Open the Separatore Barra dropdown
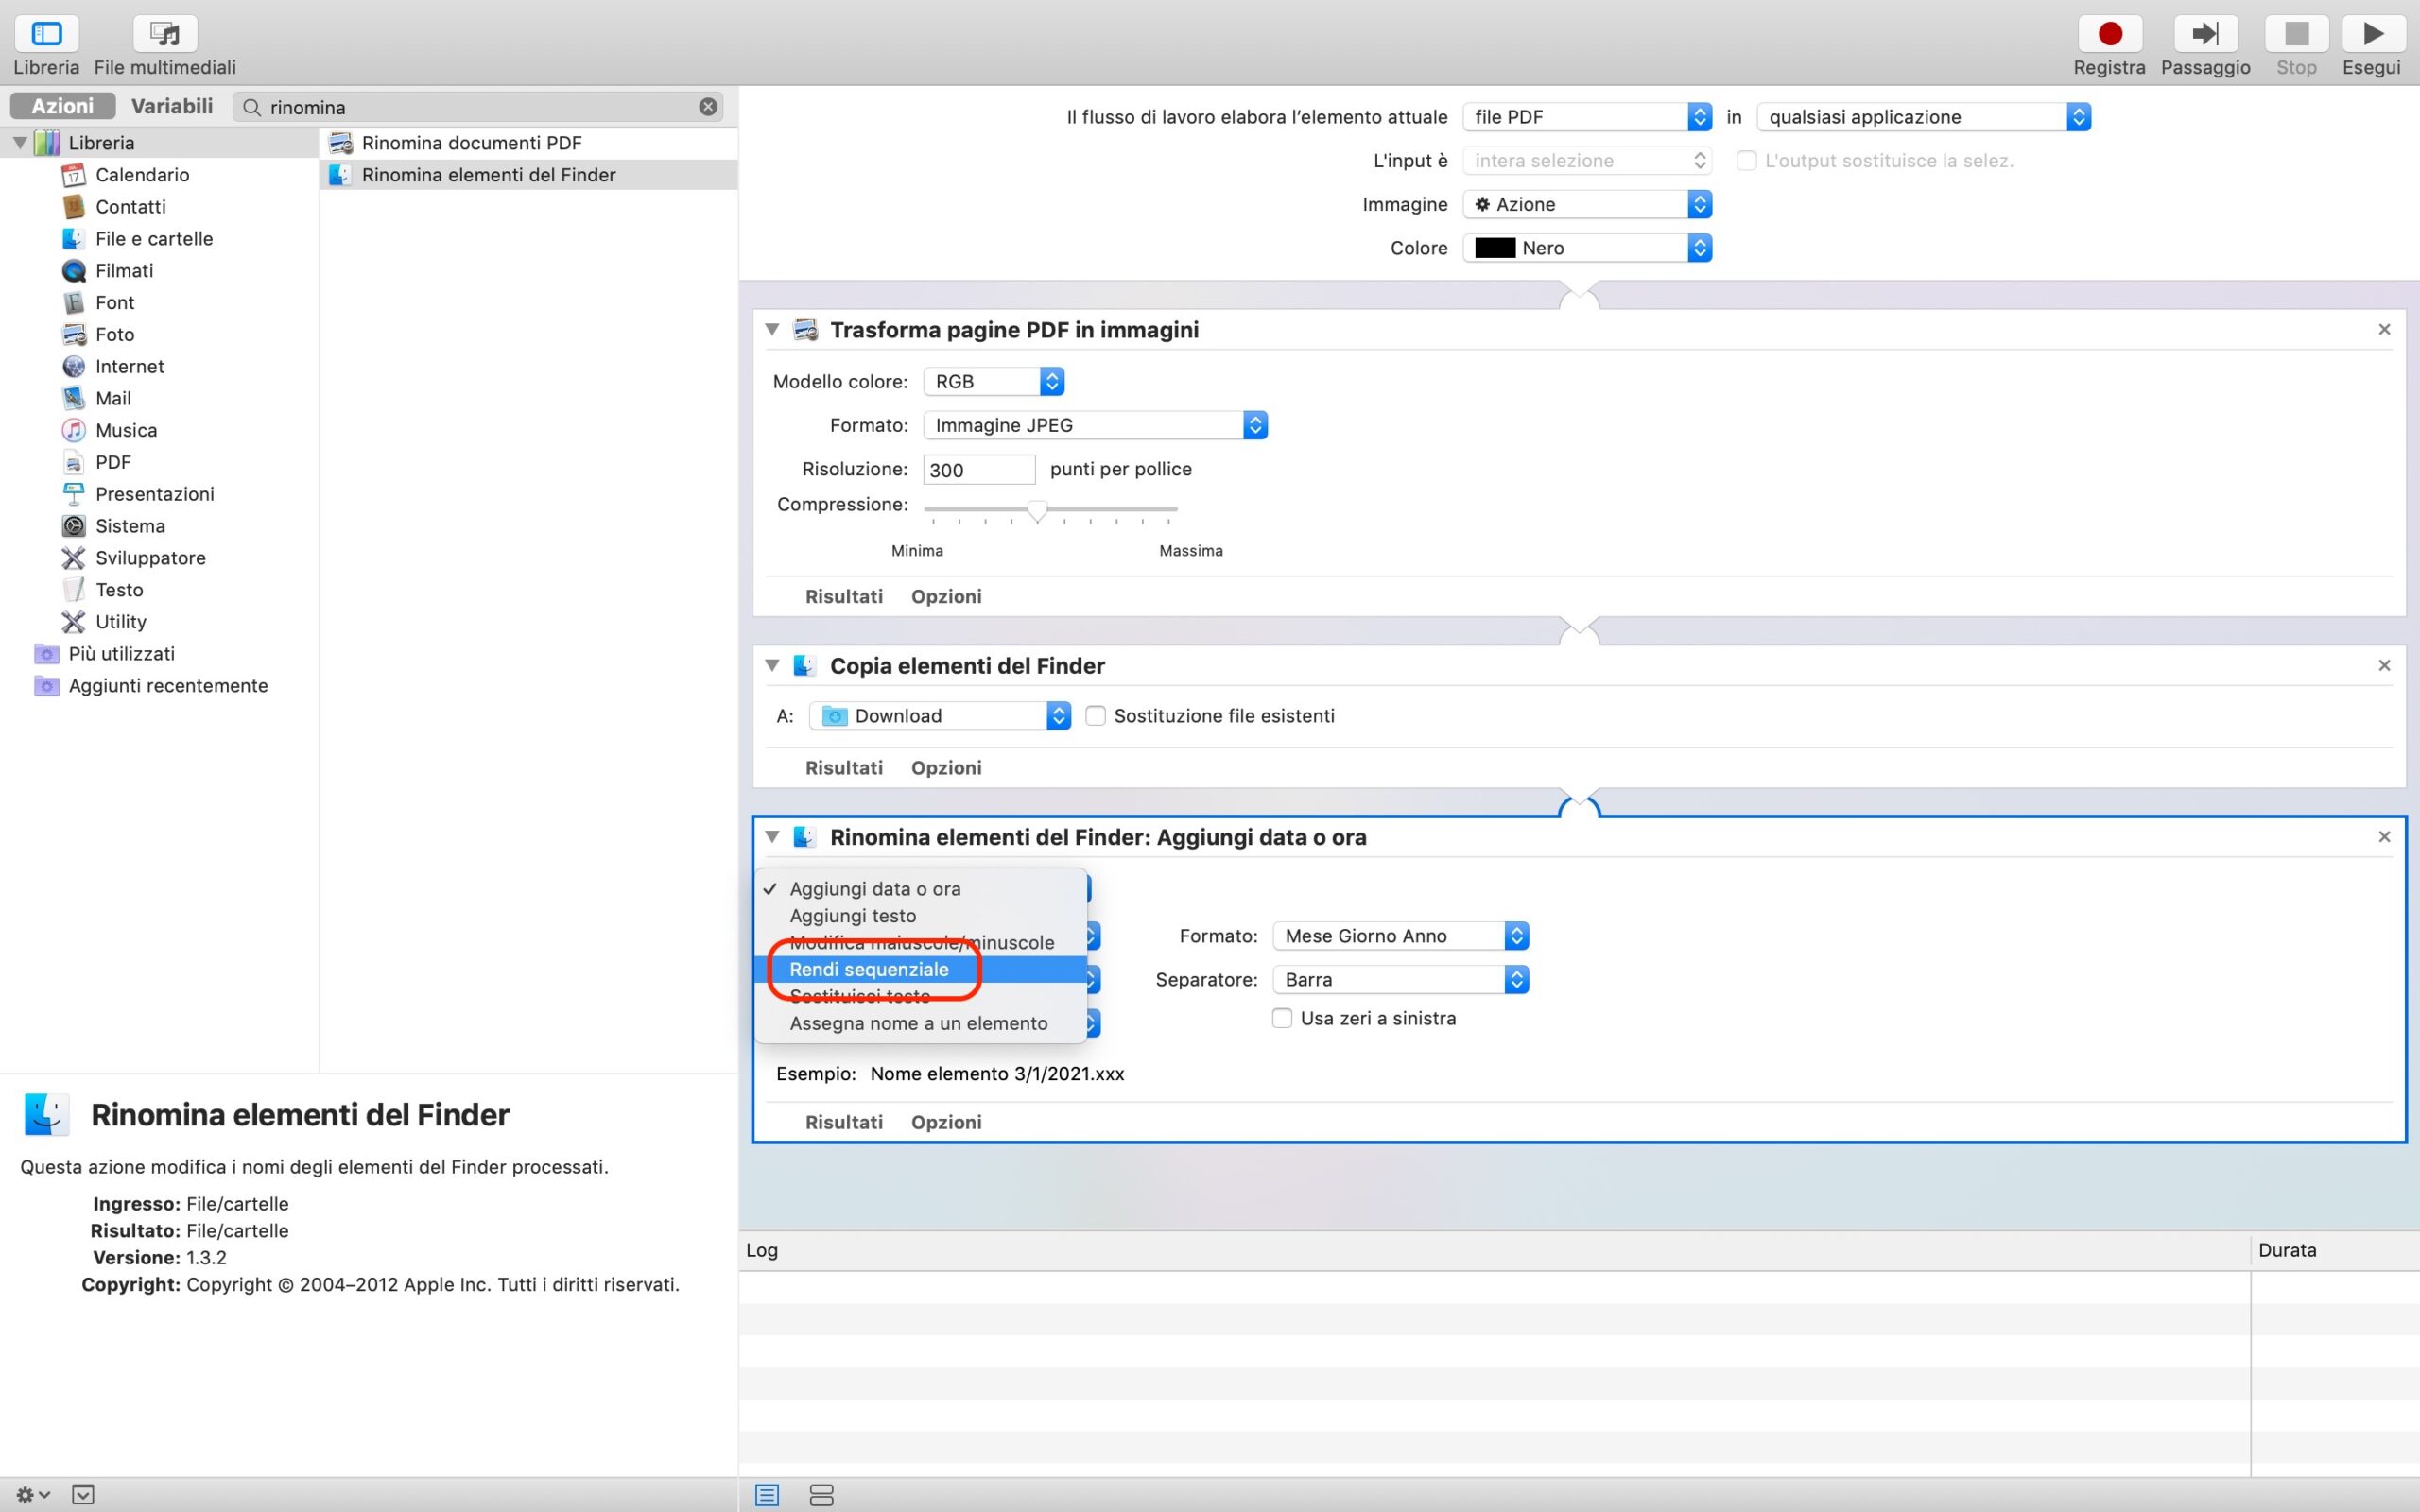The height and width of the screenshot is (1512, 2420). (x=1400, y=980)
